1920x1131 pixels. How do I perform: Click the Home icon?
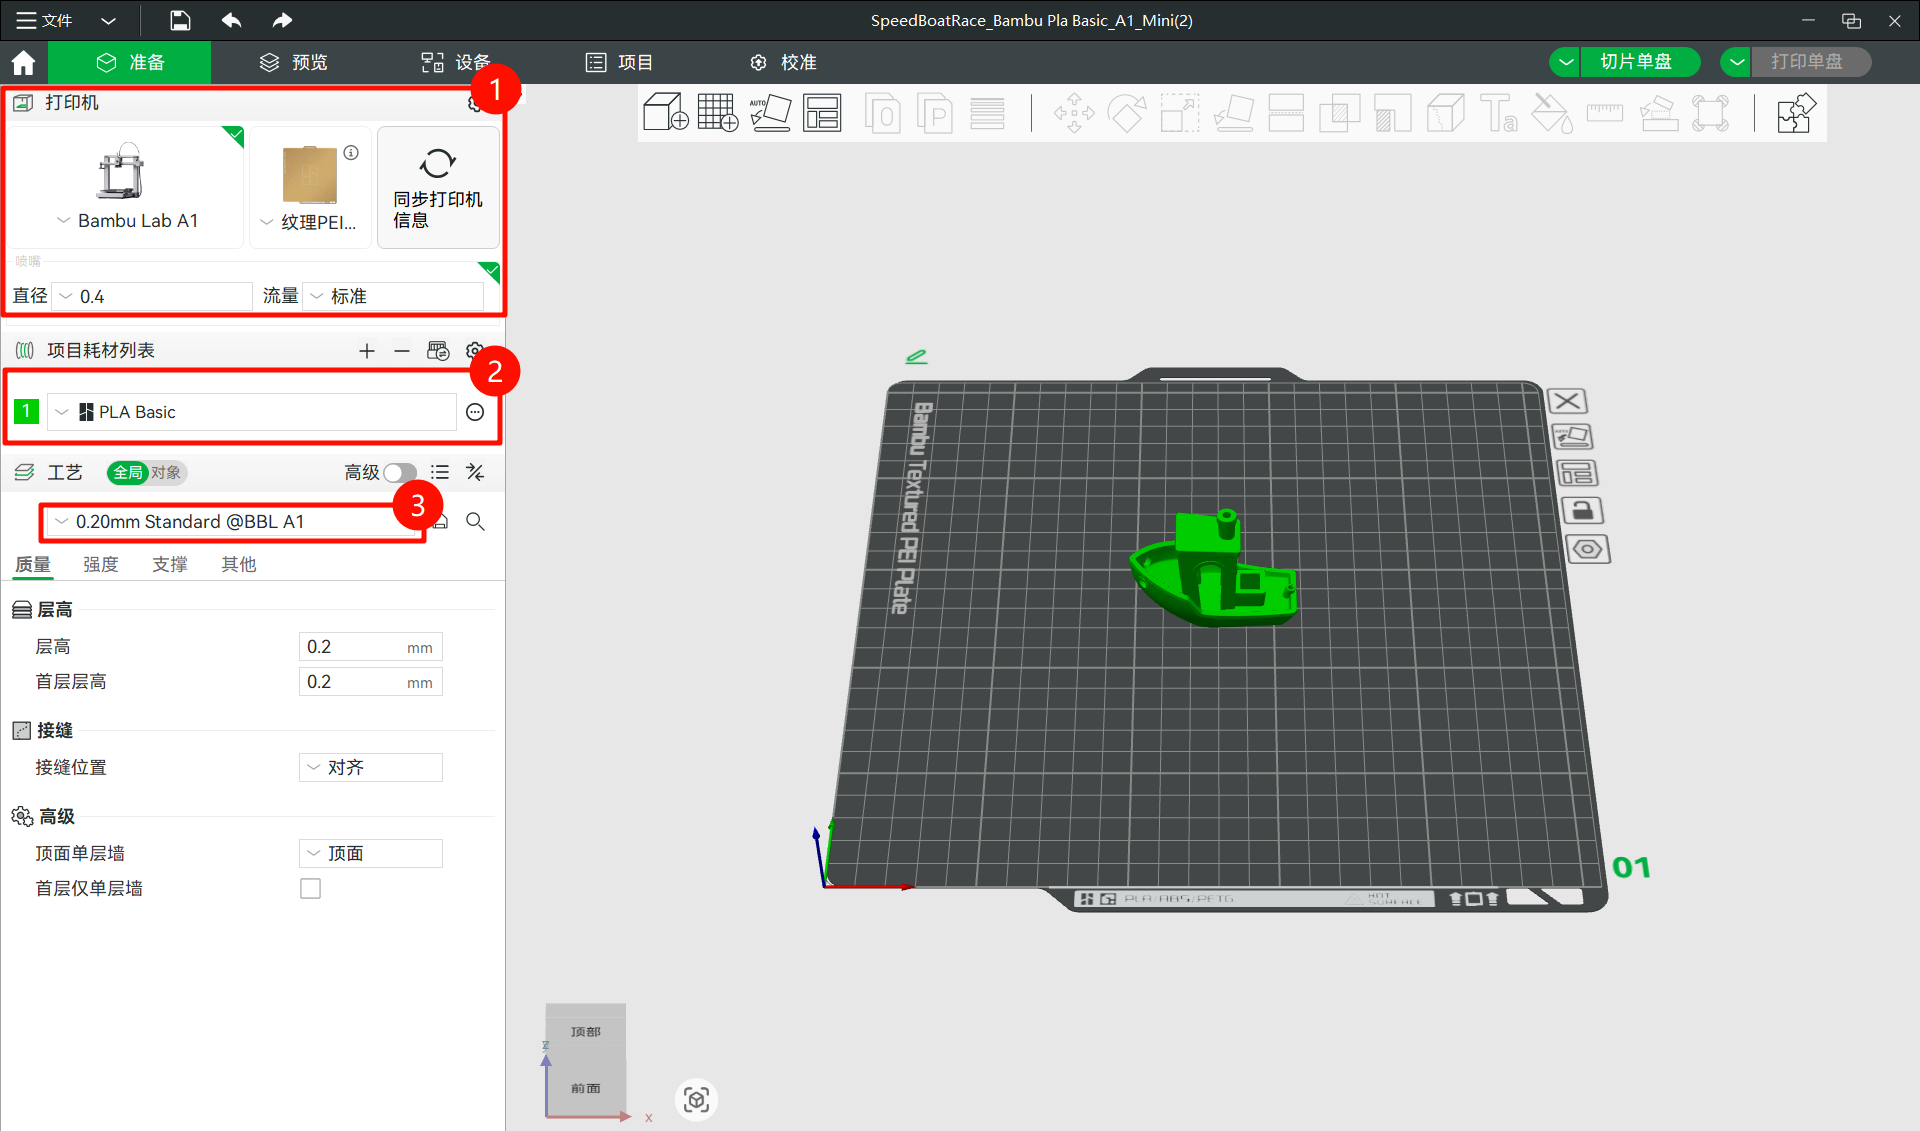pos(23,62)
